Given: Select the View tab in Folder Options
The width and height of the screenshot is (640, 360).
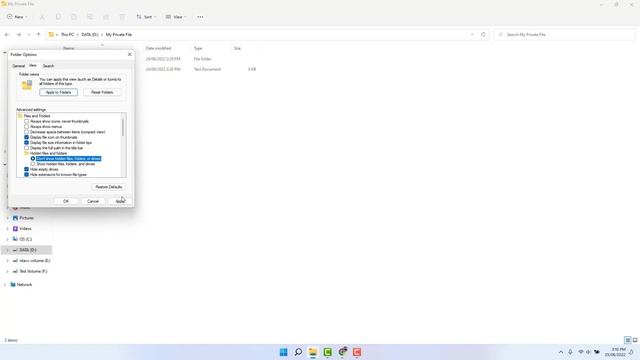Looking at the screenshot, I should (x=33, y=65).
